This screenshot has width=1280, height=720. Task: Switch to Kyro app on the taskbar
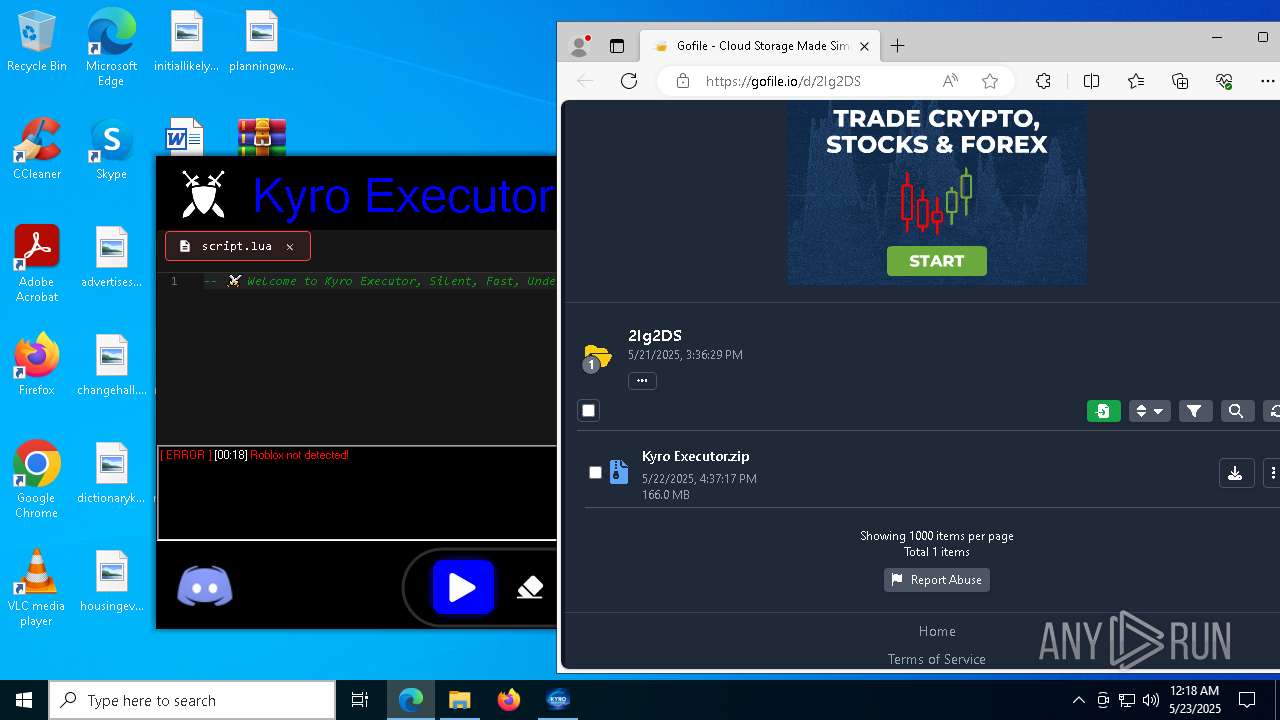[558, 700]
